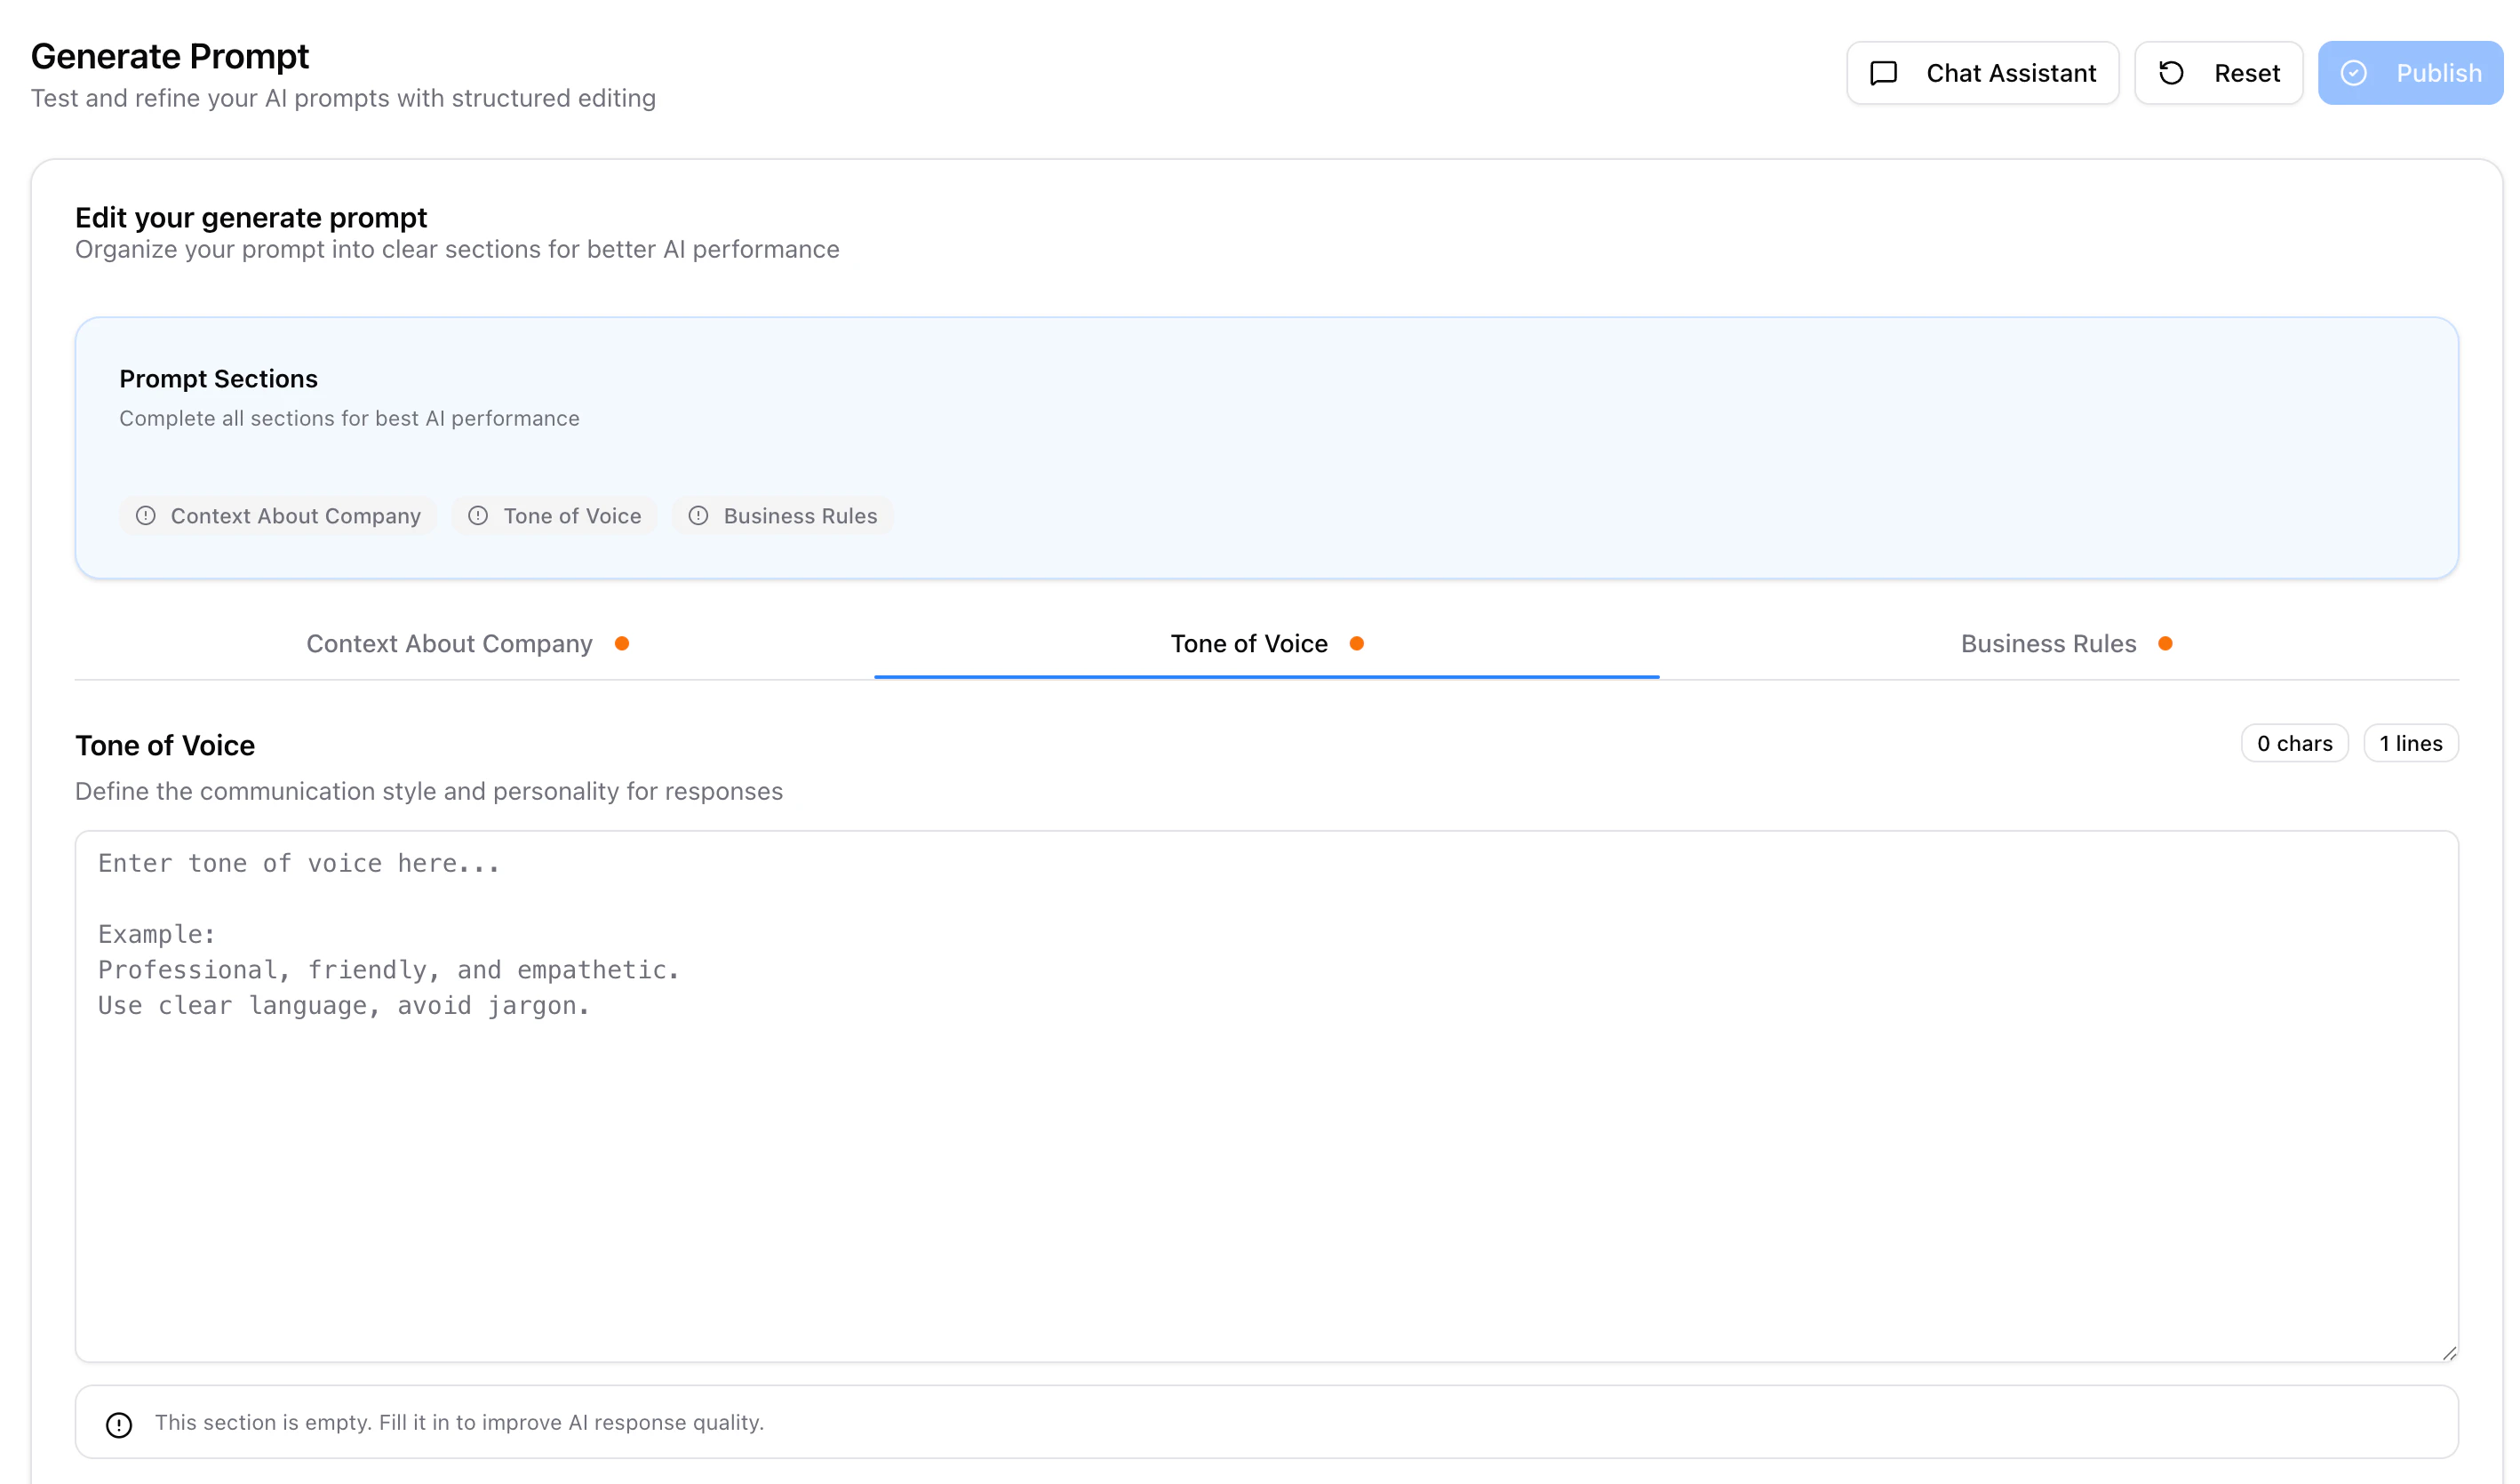Switch to the Context About Company tab

tap(450, 644)
